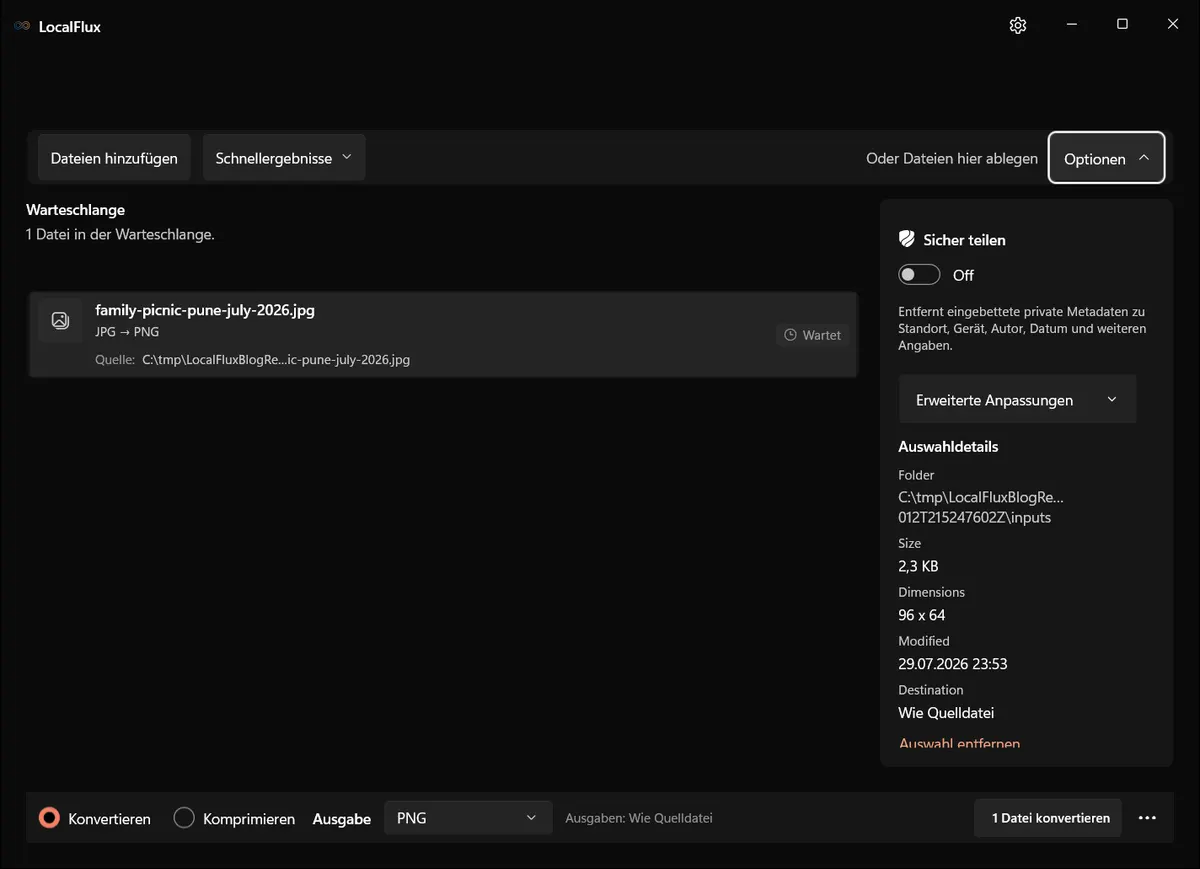The image size is (1200, 869).
Task: Click the Ausgabe label
Action: tap(342, 819)
